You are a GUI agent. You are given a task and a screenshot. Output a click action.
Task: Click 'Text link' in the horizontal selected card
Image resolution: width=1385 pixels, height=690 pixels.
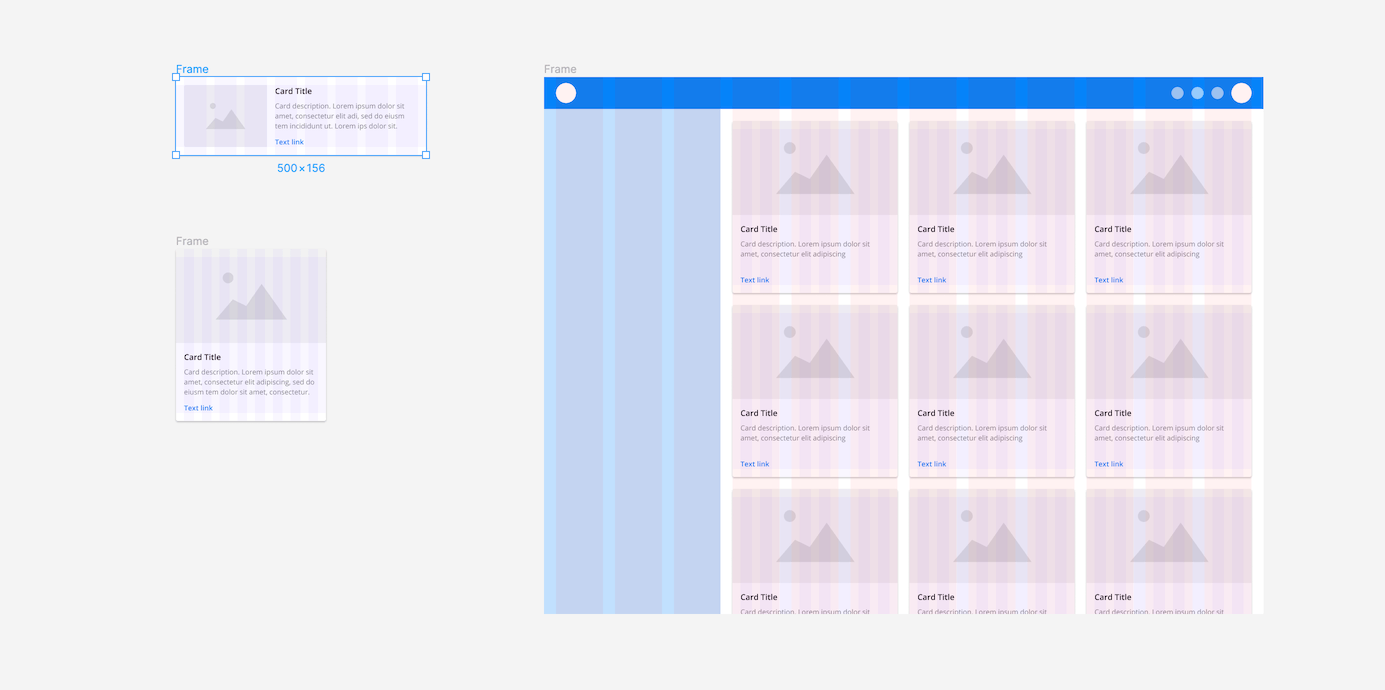coord(289,142)
